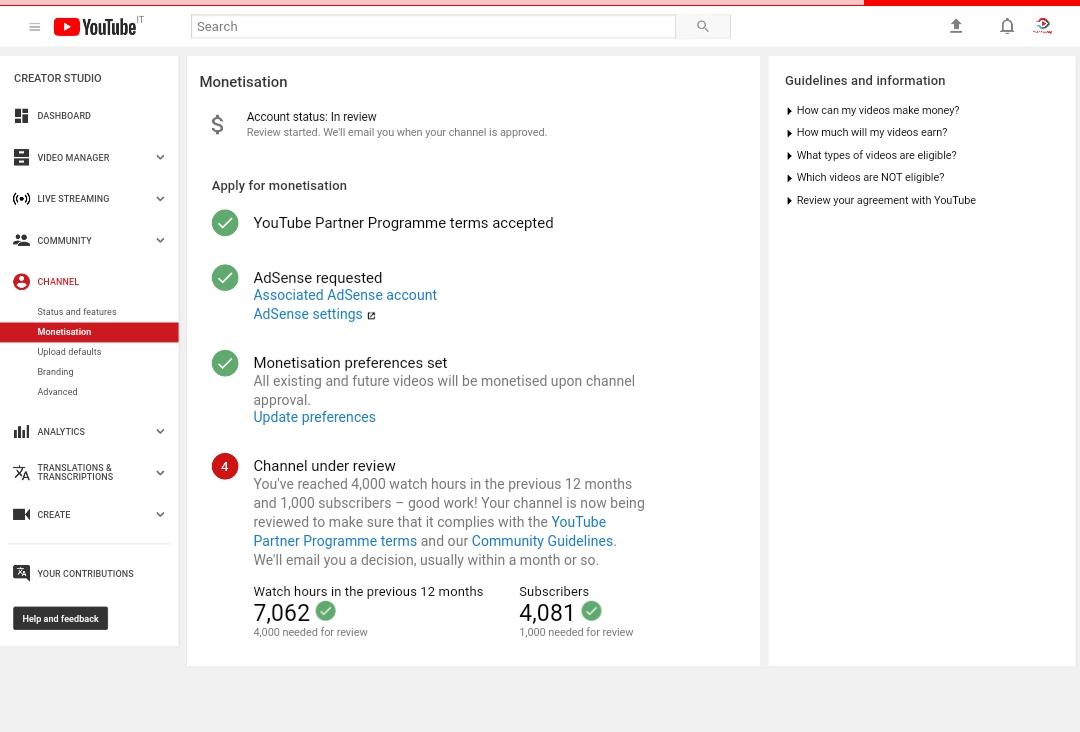Screen dimensions: 1080x732
Task: Expand the Create chevron
Action: (160, 514)
